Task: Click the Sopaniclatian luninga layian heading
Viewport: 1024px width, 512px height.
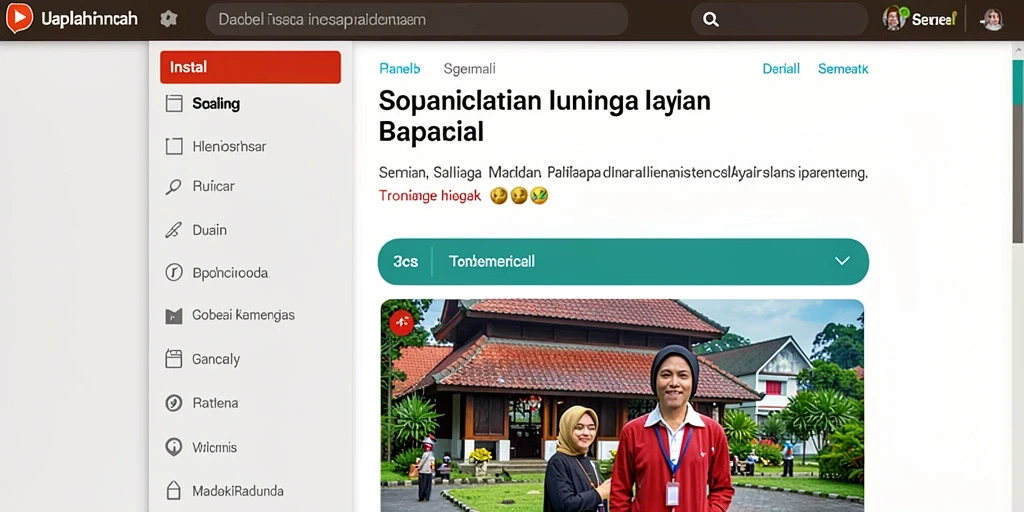Action: pyautogui.click(x=544, y=116)
